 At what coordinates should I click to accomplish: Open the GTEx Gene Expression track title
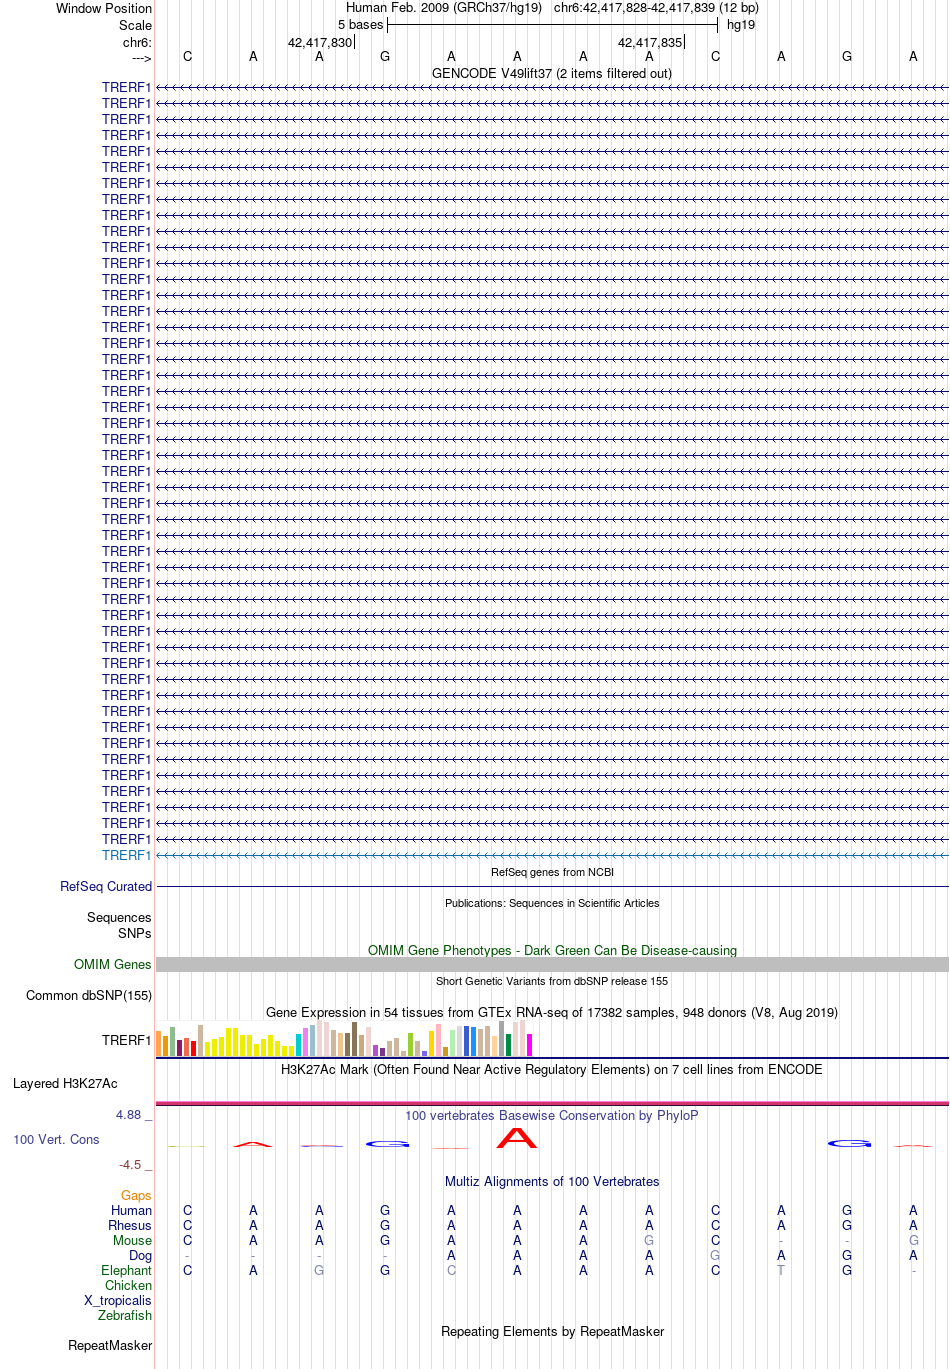pyautogui.click(x=552, y=1012)
